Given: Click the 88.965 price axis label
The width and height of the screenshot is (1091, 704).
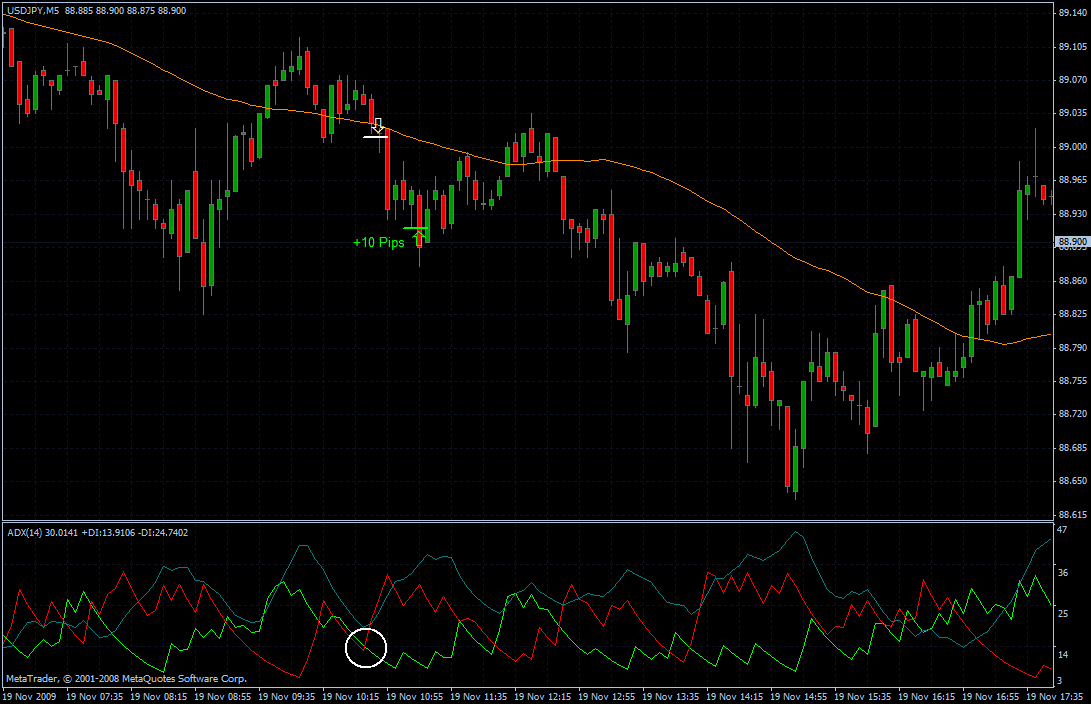Looking at the screenshot, I should 1072,179.
